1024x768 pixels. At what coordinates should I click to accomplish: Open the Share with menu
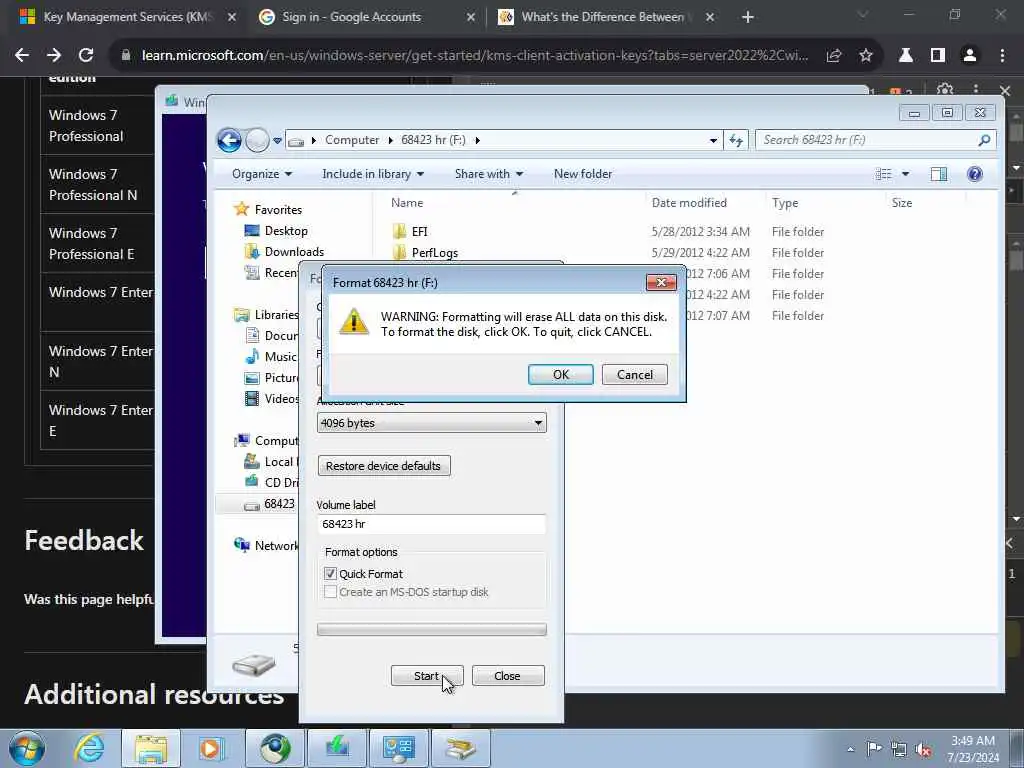[488, 174]
